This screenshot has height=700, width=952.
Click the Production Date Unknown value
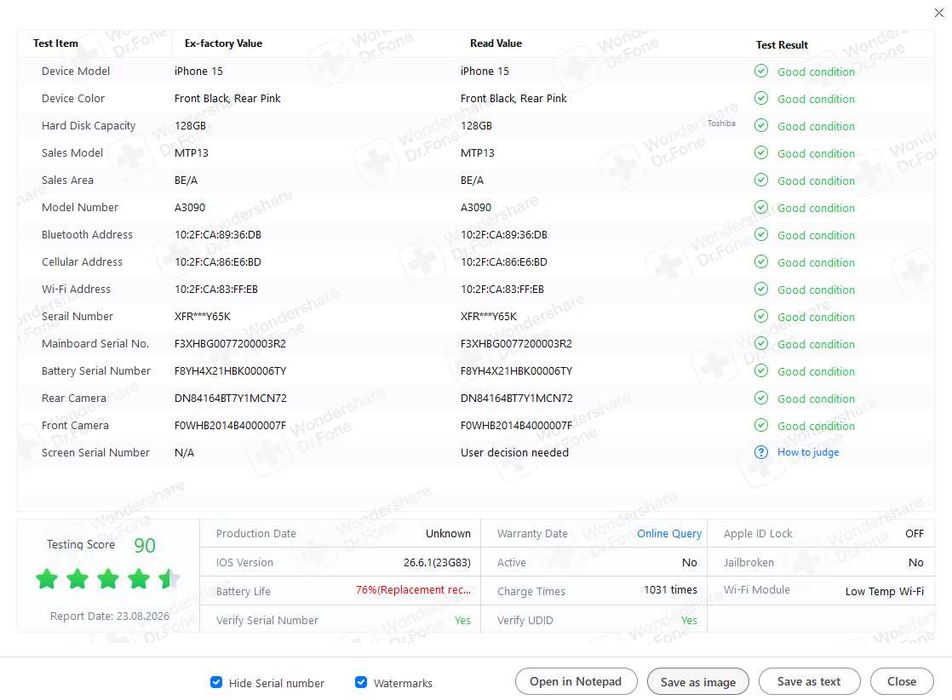(x=448, y=534)
